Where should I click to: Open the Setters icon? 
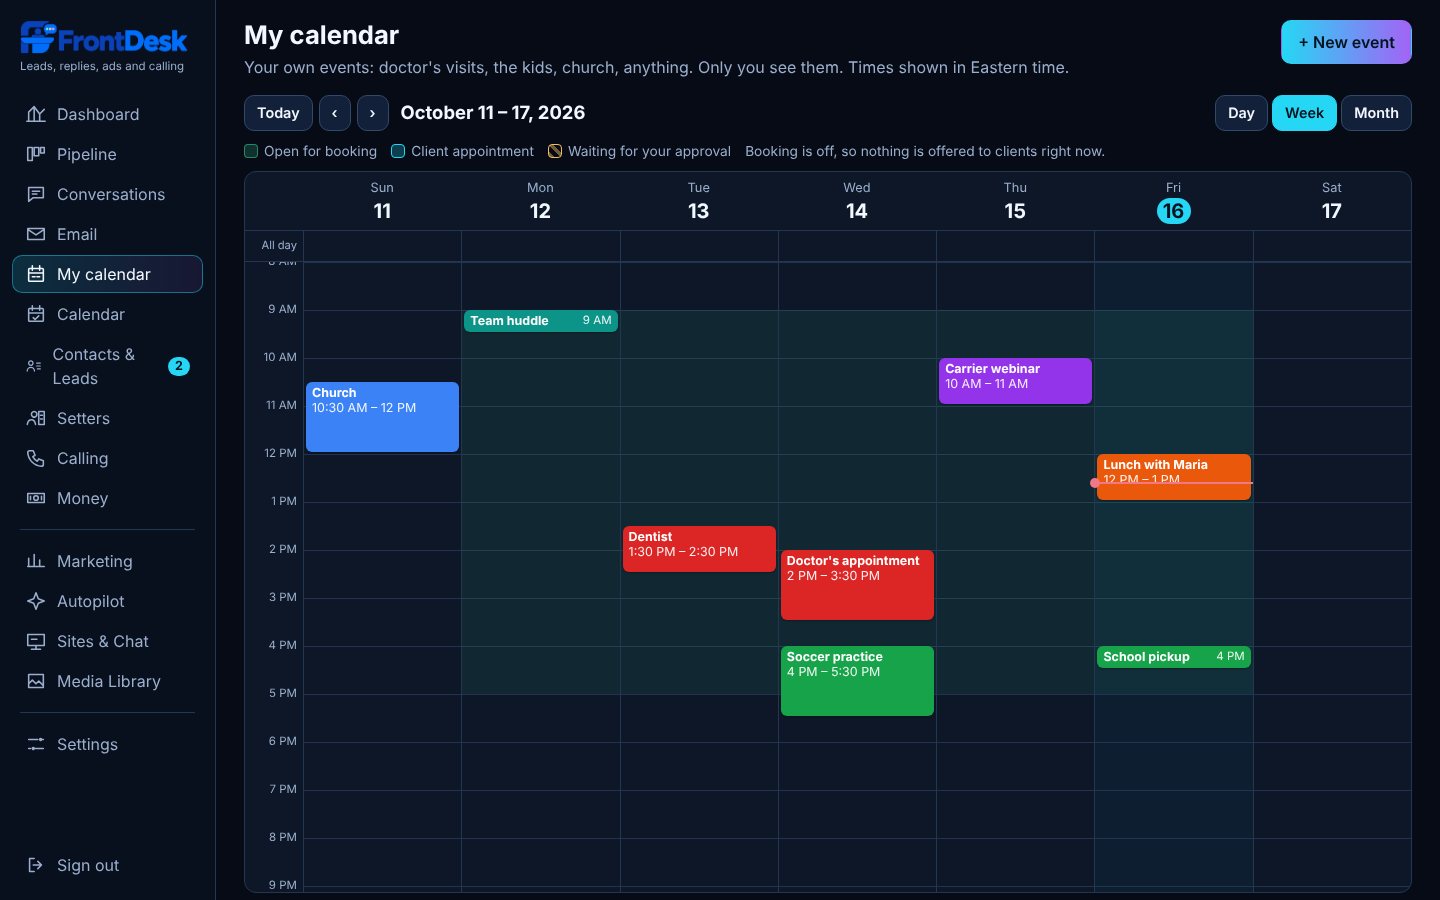tap(36, 418)
